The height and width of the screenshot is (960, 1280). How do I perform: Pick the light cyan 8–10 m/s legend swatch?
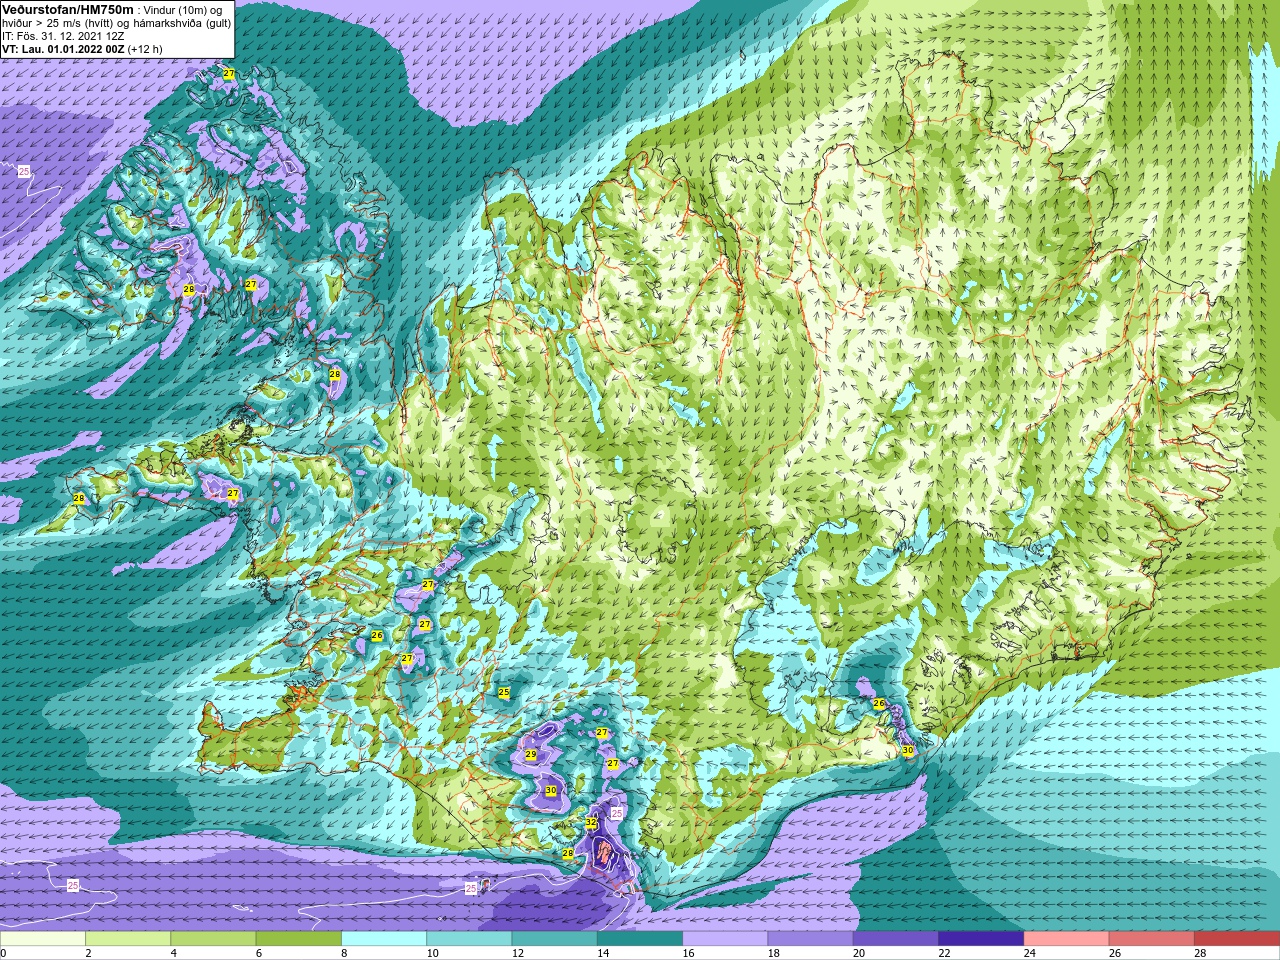(x=384, y=939)
